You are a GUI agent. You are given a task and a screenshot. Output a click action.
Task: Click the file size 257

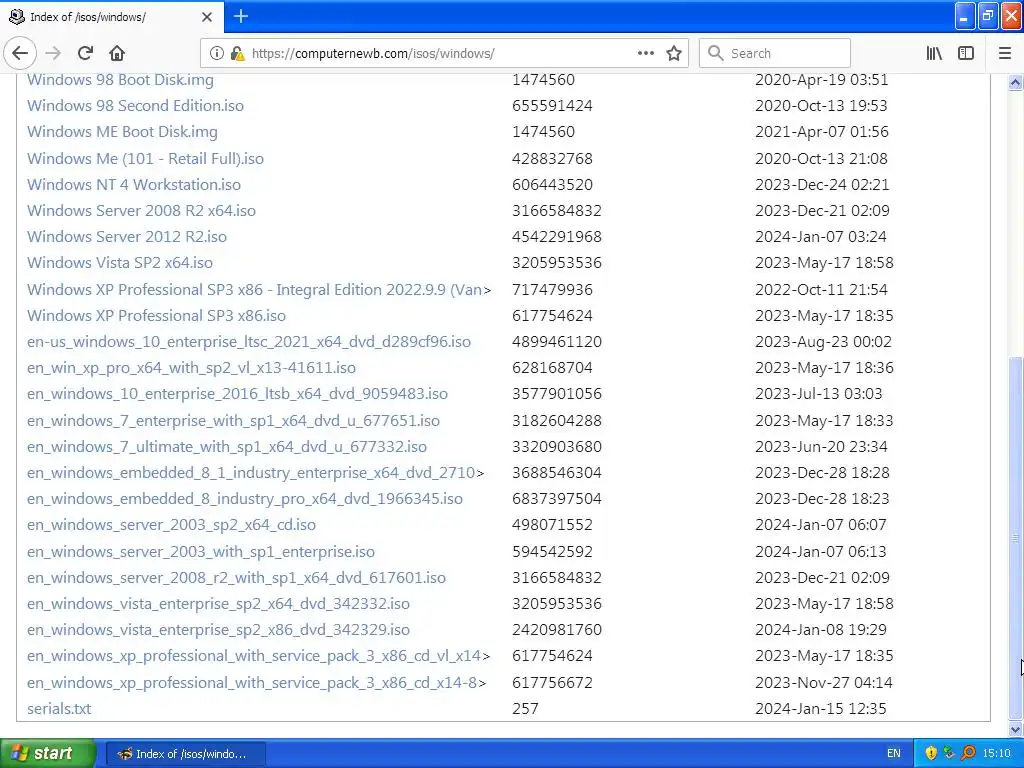coord(525,709)
